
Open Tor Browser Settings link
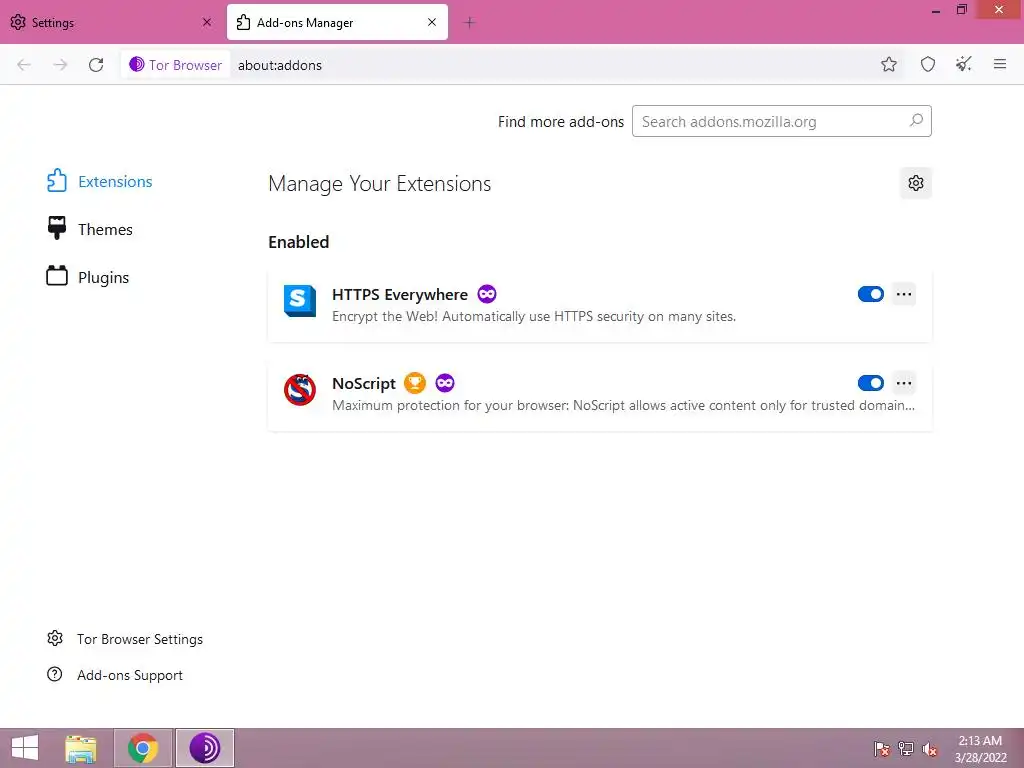pyautogui.click(x=125, y=639)
